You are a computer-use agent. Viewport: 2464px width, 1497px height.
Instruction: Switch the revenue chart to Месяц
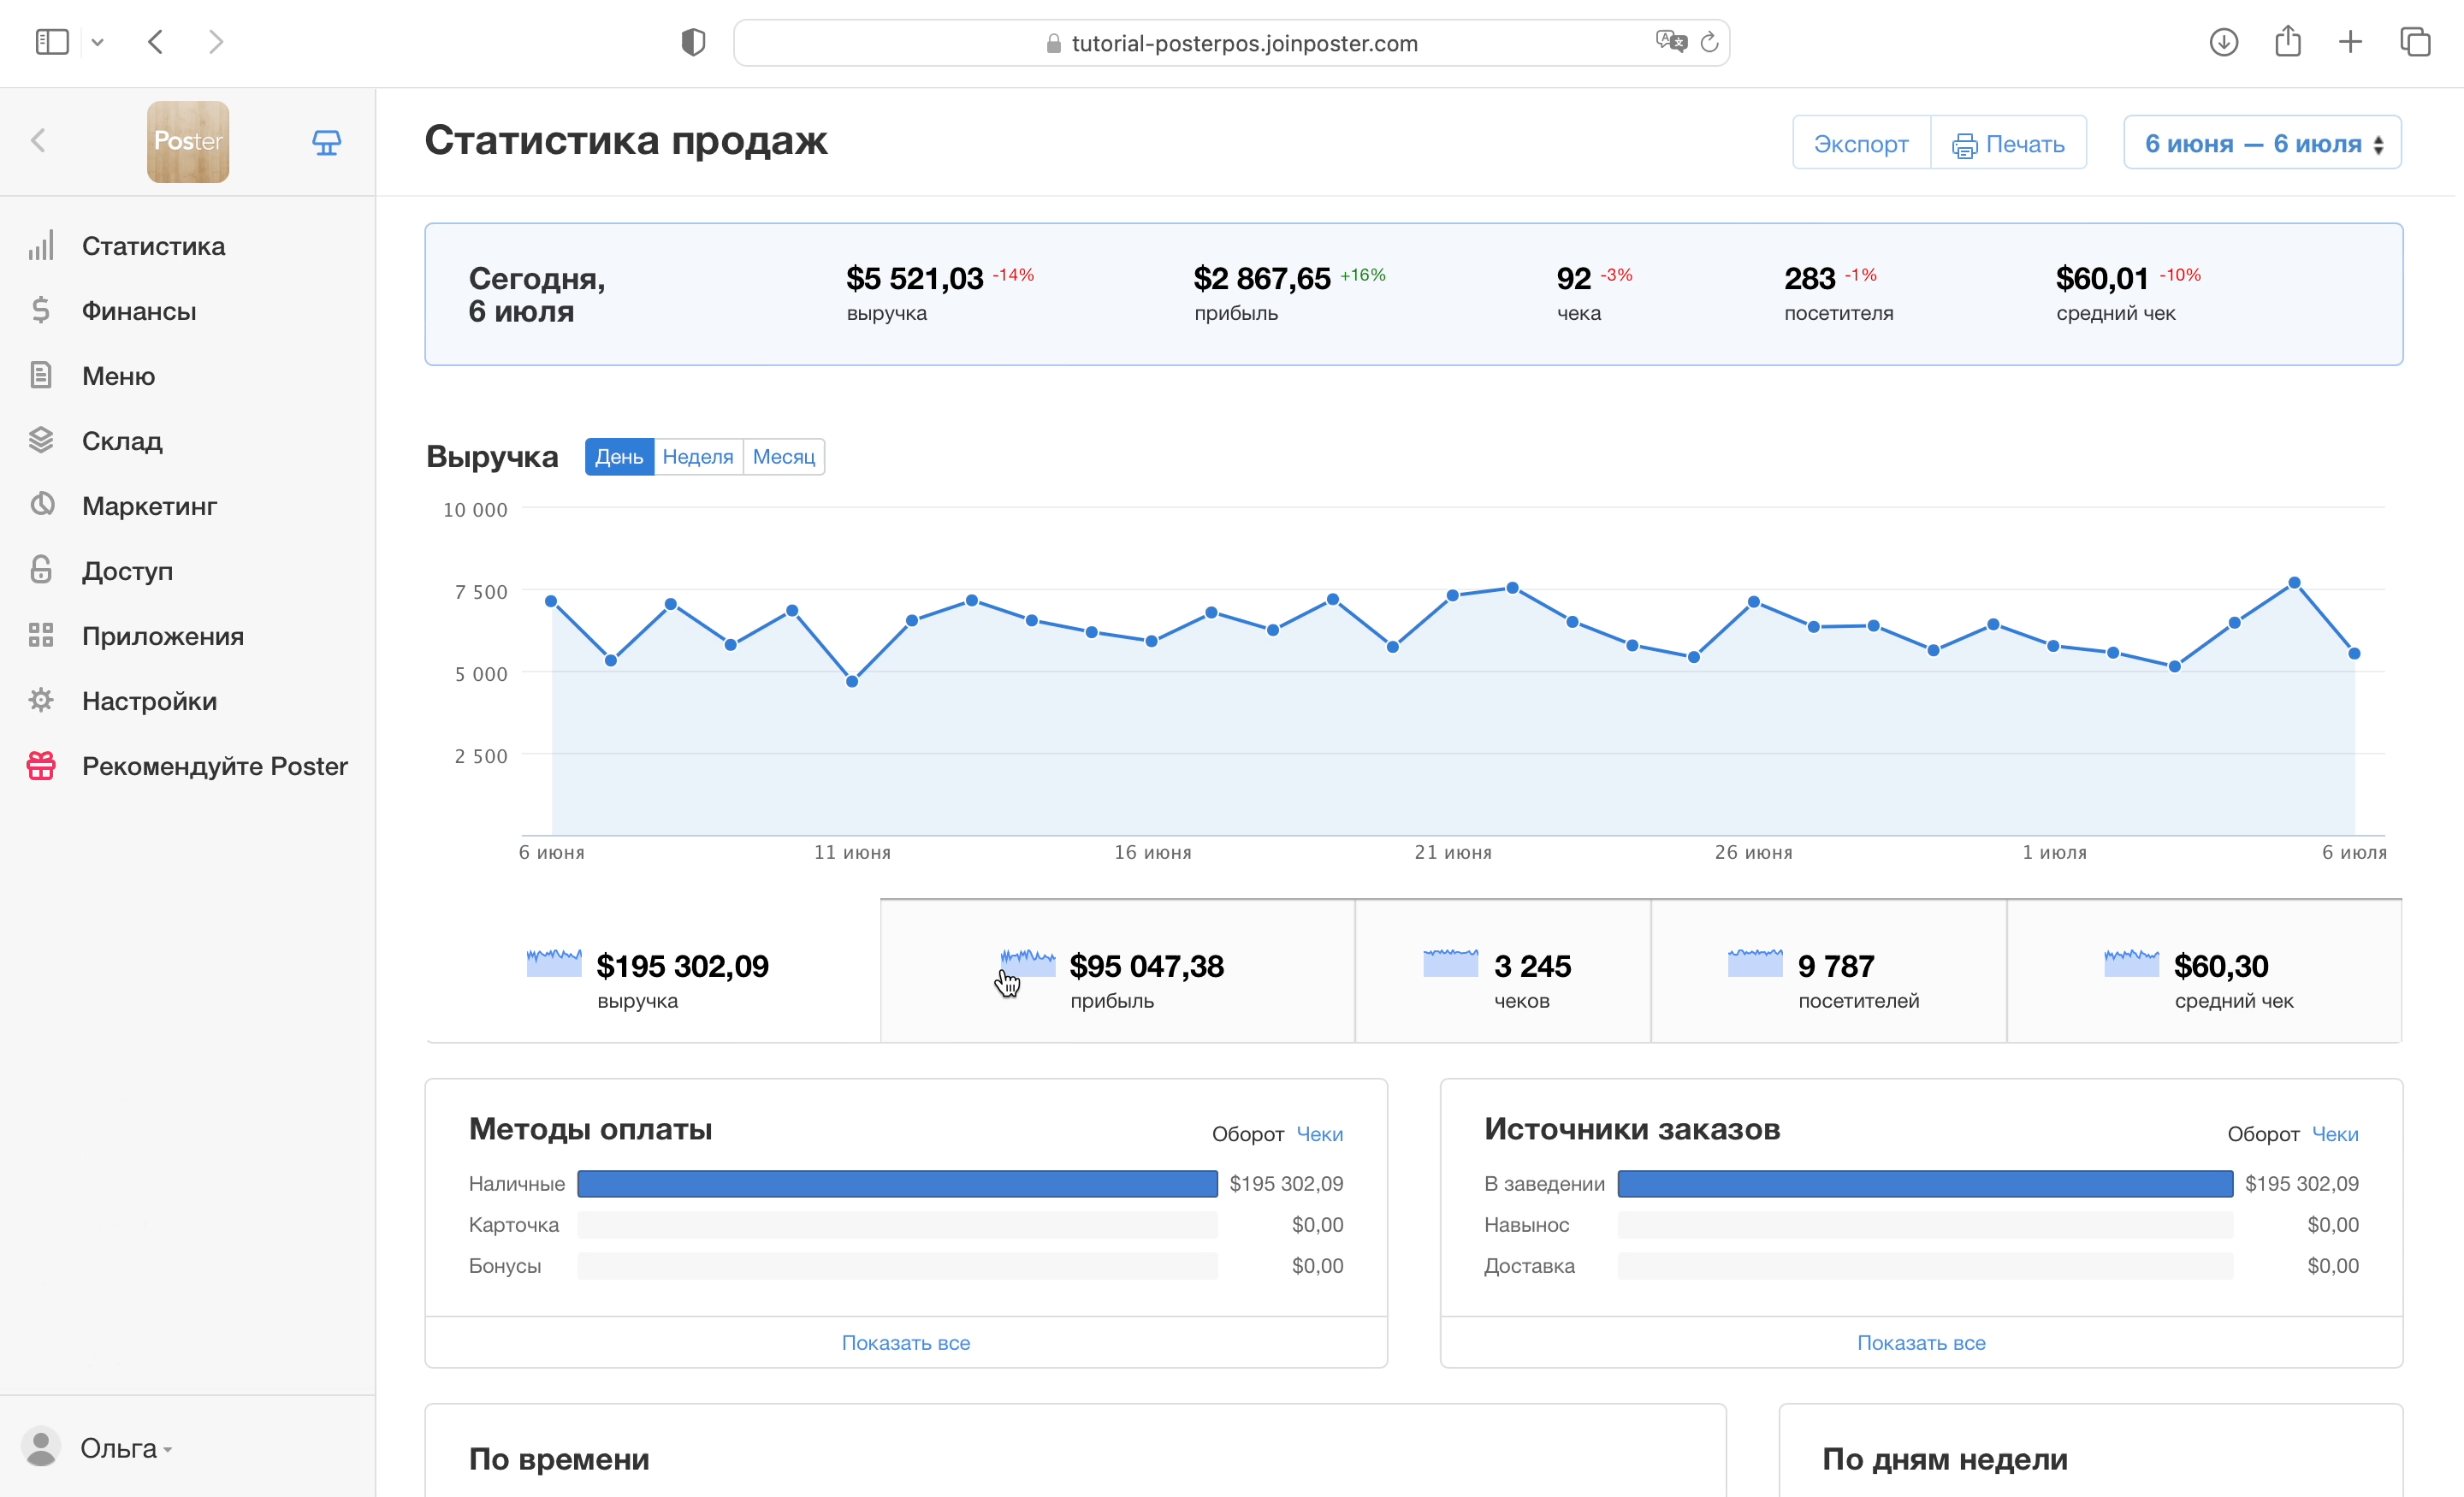(783, 457)
